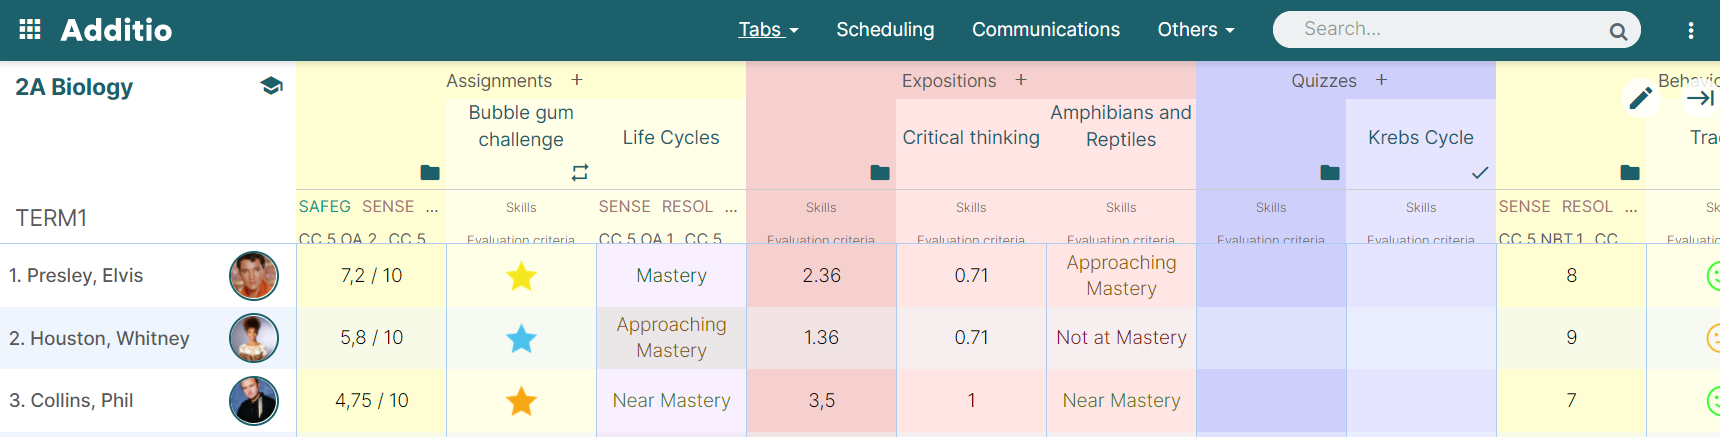Click Whitney Houston's blue star

click(521, 338)
